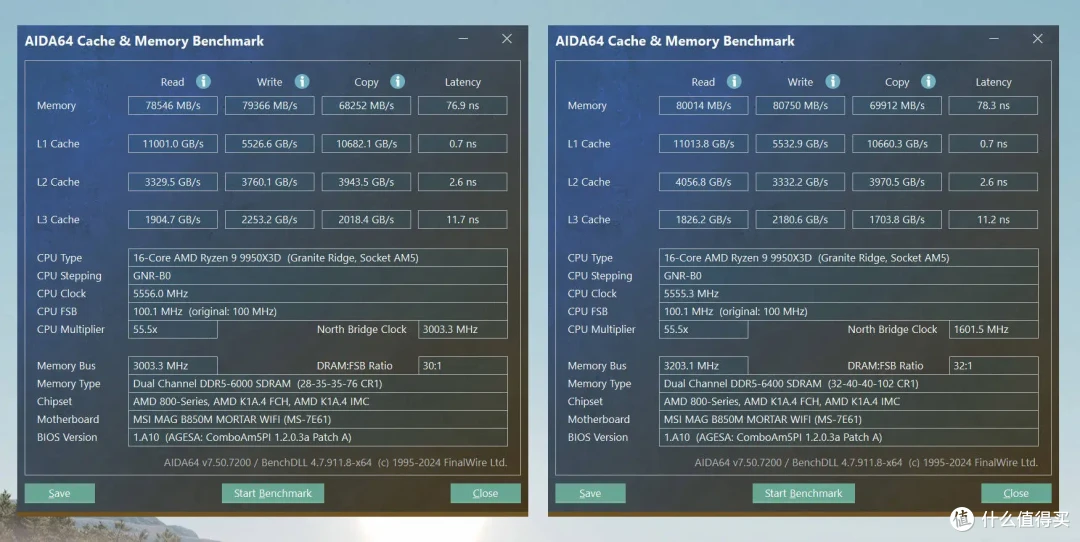The height and width of the screenshot is (542, 1080).
Task: Click North Bridge Clock 1601.5 MHz field
Action: (x=993, y=329)
